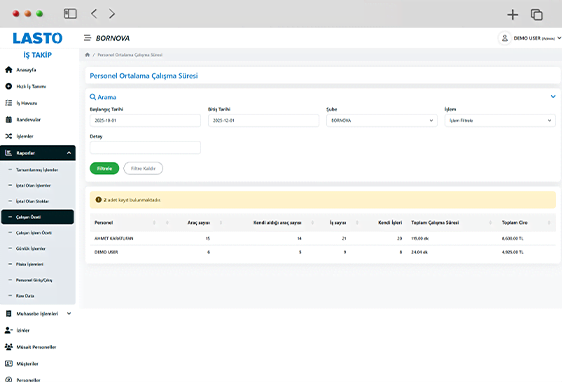Toggle the hamburger menu next to BORNOVA

click(x=87, y=38)
